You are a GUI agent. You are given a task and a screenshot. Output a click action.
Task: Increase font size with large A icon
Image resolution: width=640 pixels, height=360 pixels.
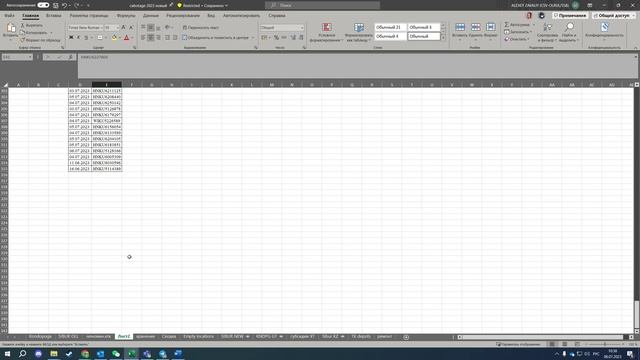[124, 27]
